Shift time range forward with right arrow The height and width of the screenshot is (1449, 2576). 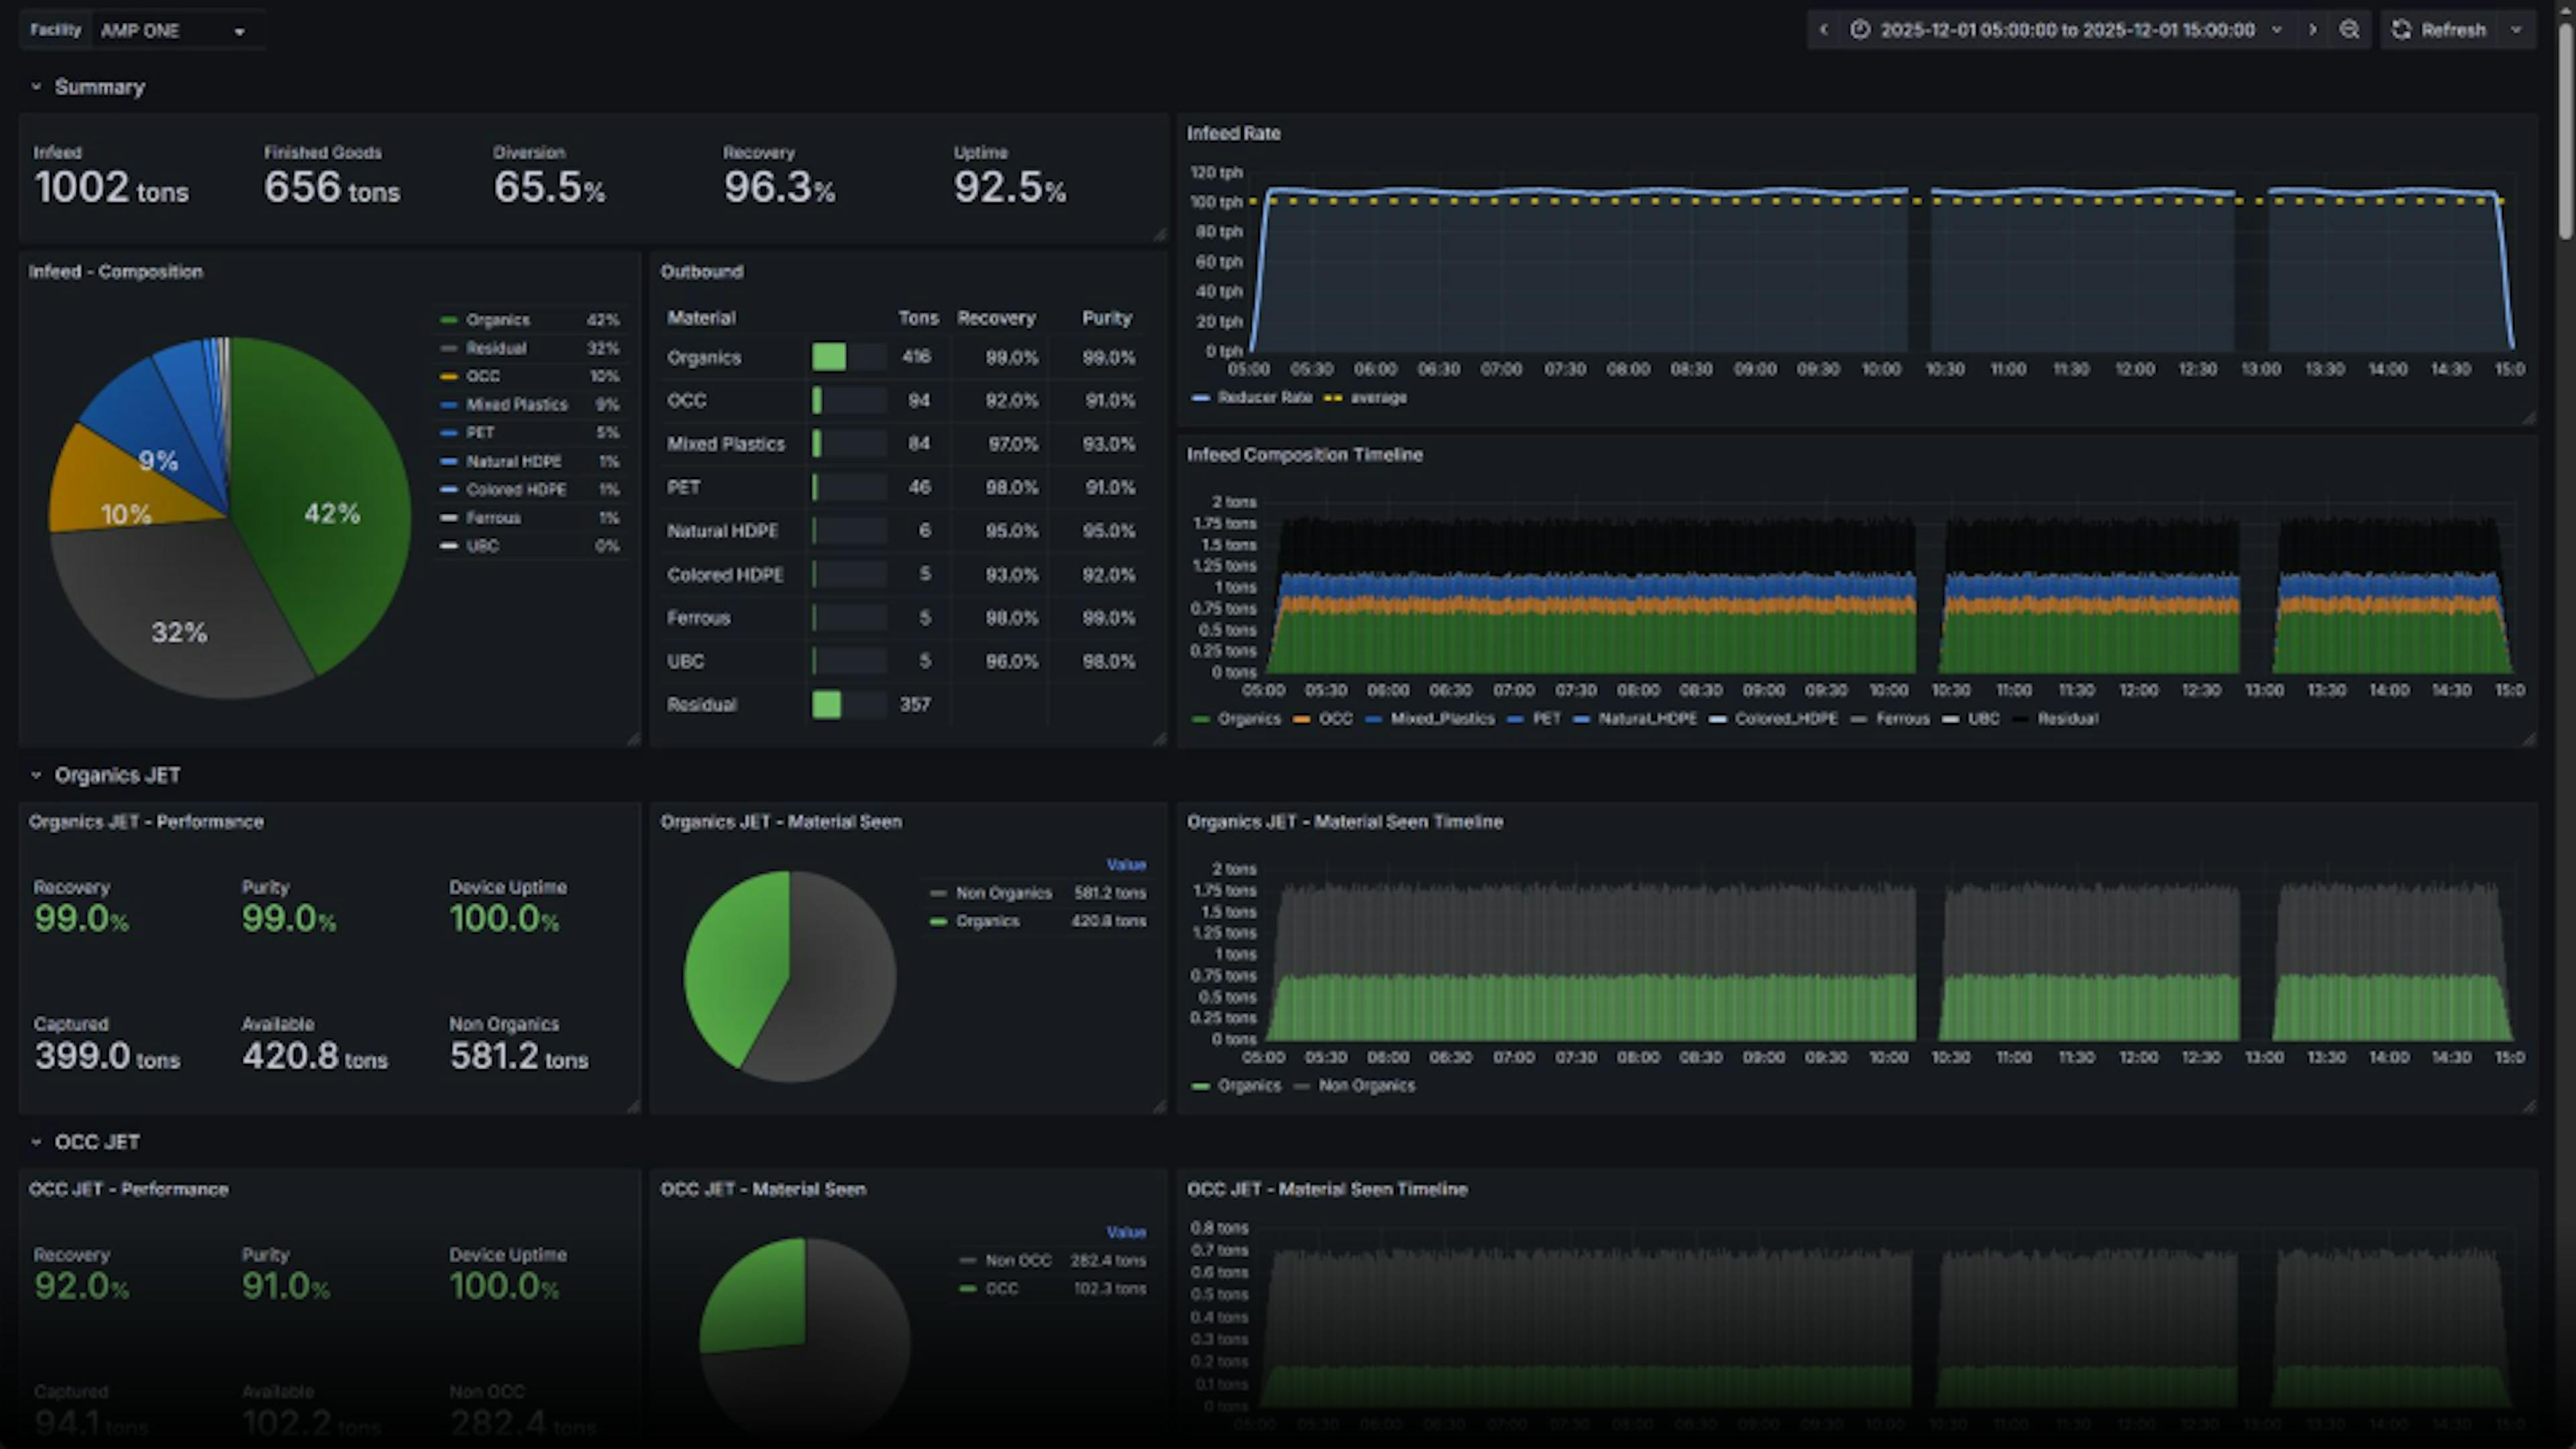click(x=2312, y=30)
